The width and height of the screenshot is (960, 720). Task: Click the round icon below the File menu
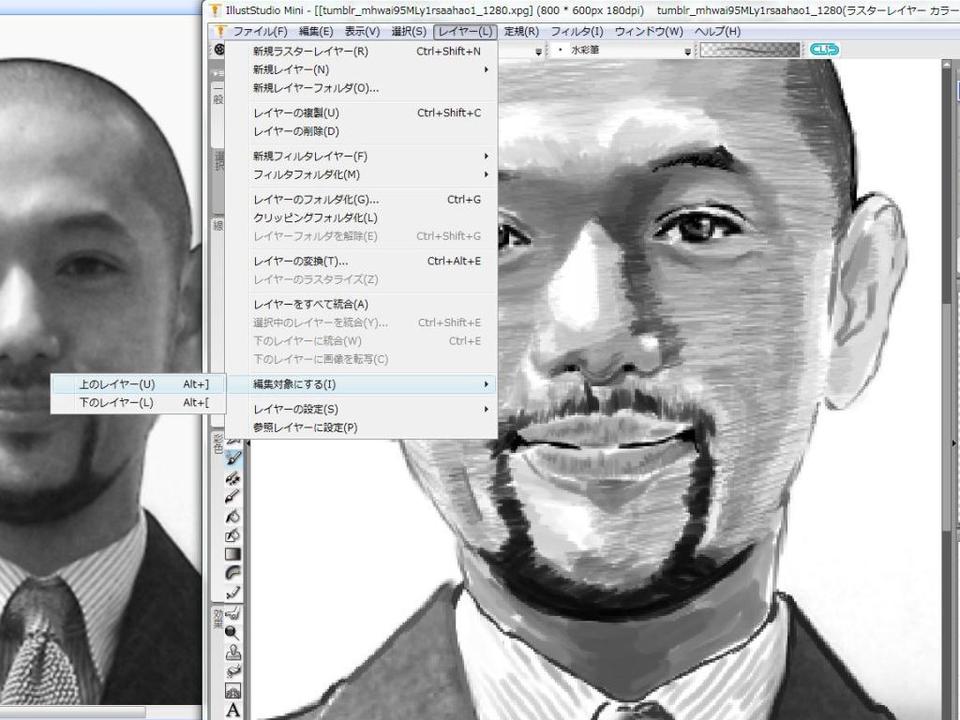click(x=219, y=50)
